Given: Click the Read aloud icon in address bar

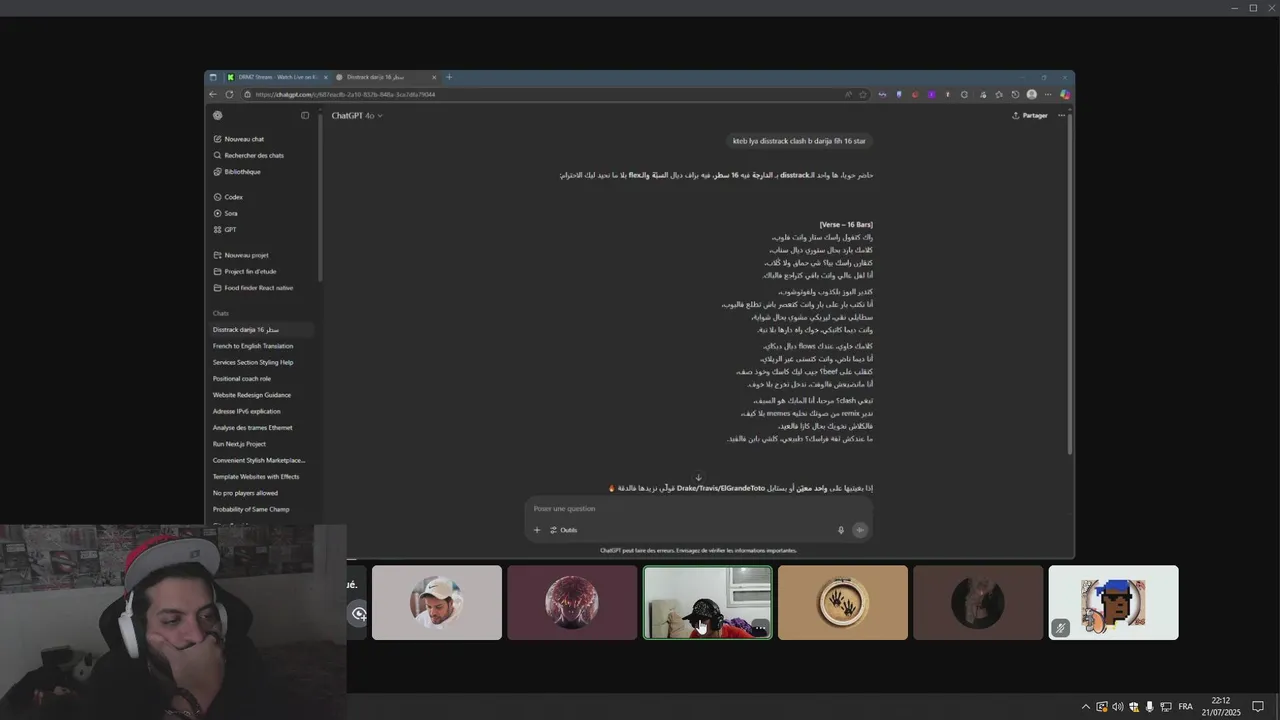Looking at the screenshot, I should click(x=848, y=95).
